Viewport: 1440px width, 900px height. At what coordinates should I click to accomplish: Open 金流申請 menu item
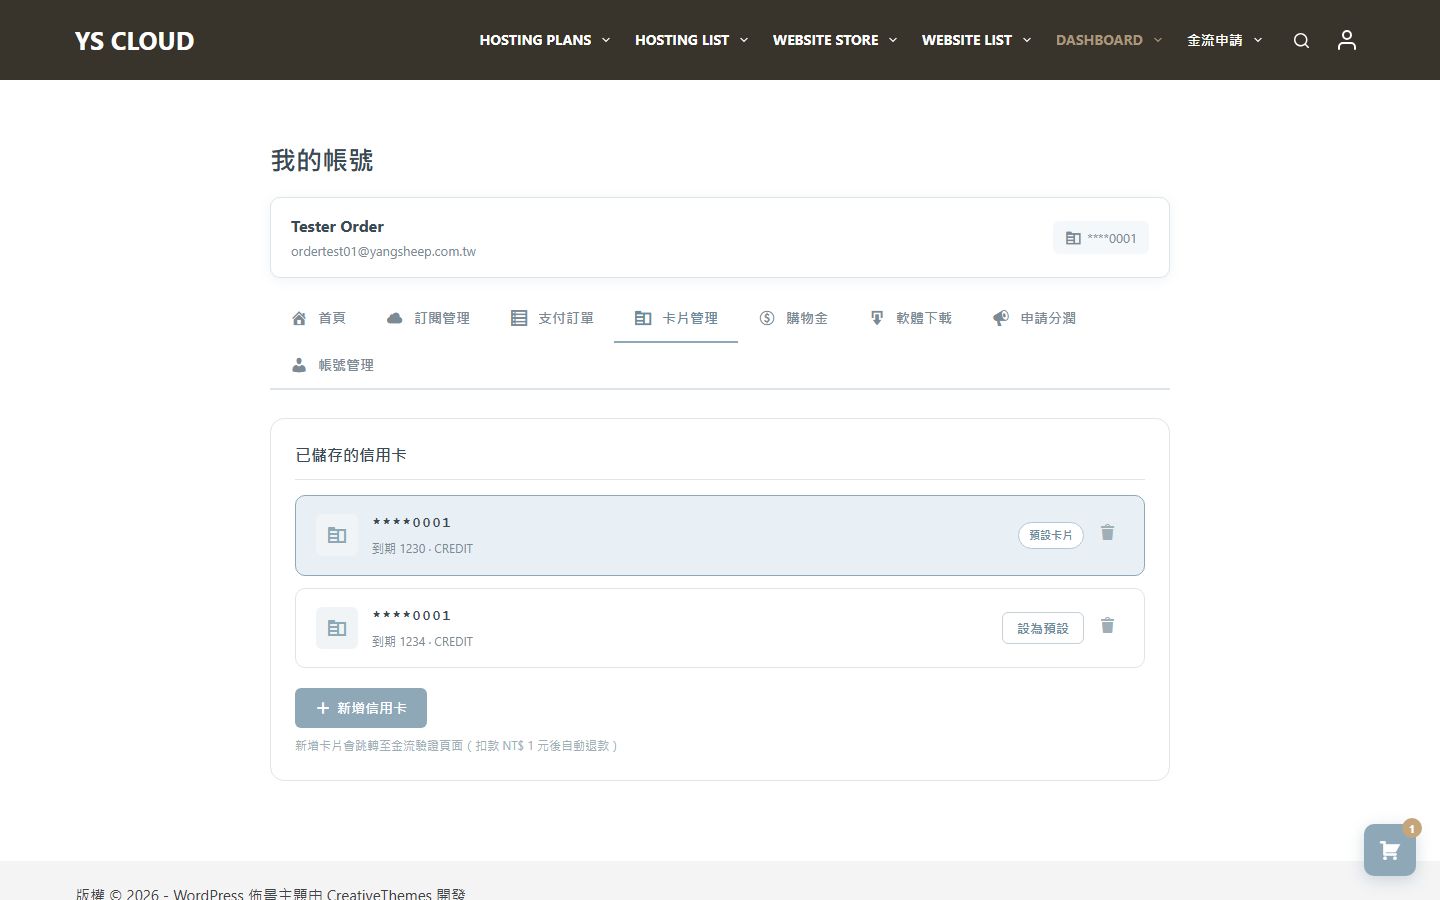1214,40
